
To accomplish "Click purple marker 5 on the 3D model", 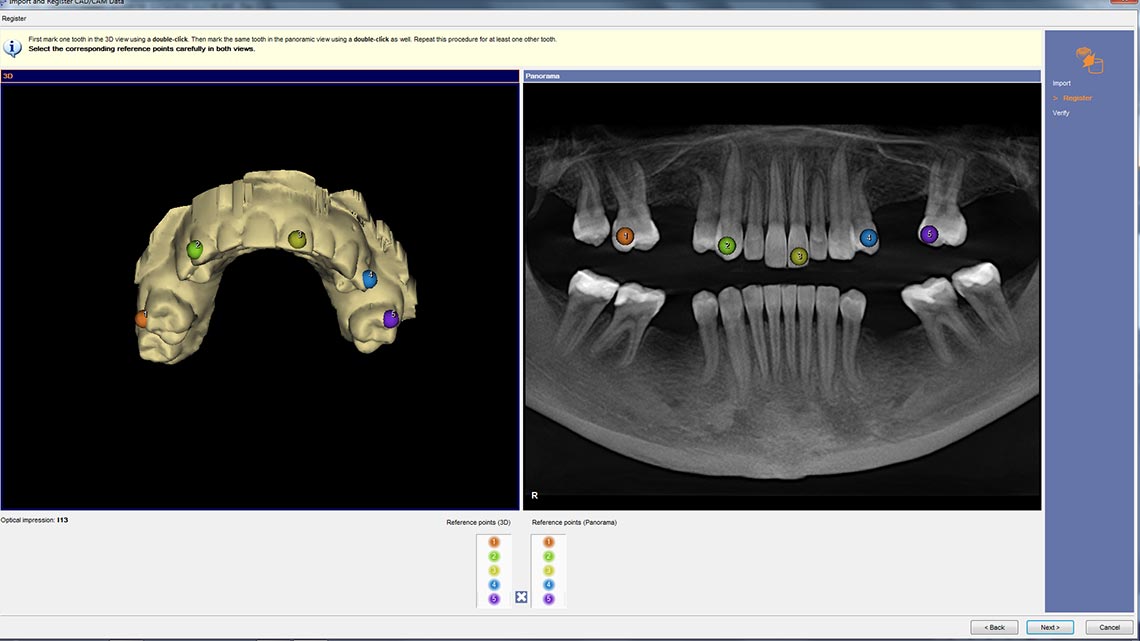I will coord(391,318).
